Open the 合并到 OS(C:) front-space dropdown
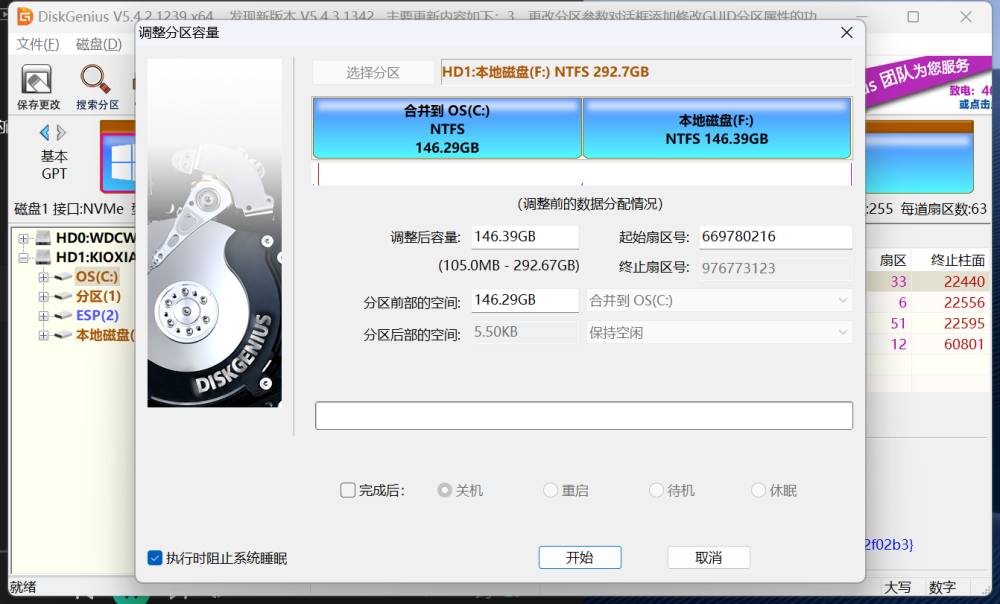The width and height of the screenshot is (1000, 604). [719, 300]
